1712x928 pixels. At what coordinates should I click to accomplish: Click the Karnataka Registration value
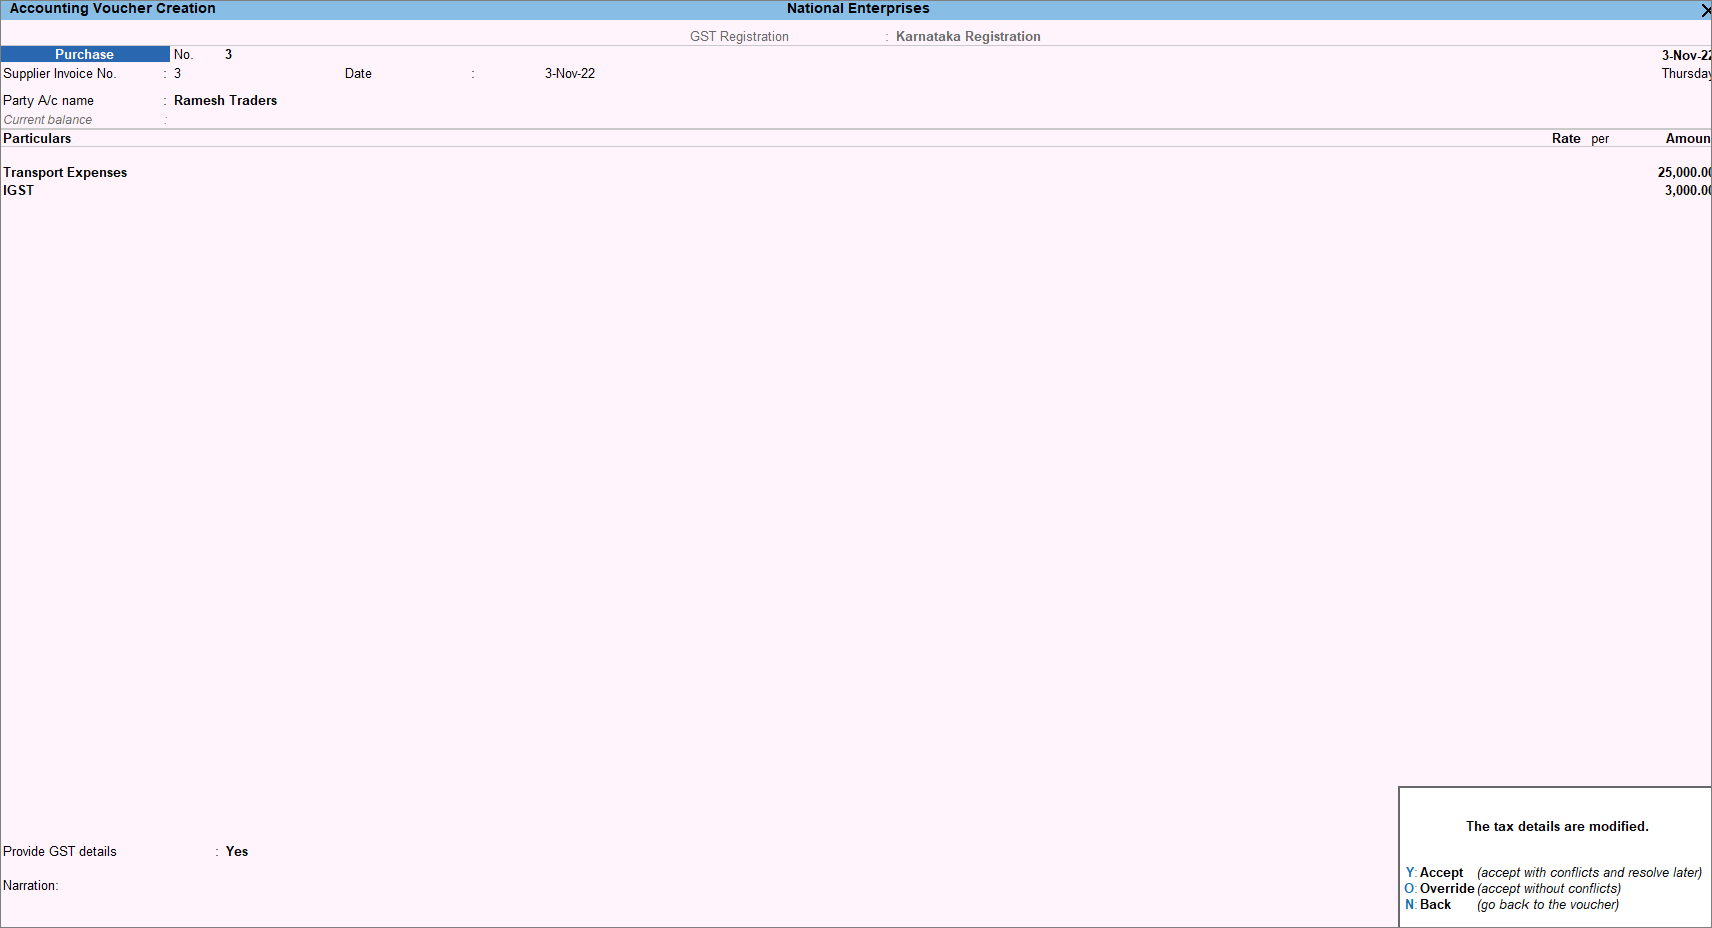pos(968,36)
